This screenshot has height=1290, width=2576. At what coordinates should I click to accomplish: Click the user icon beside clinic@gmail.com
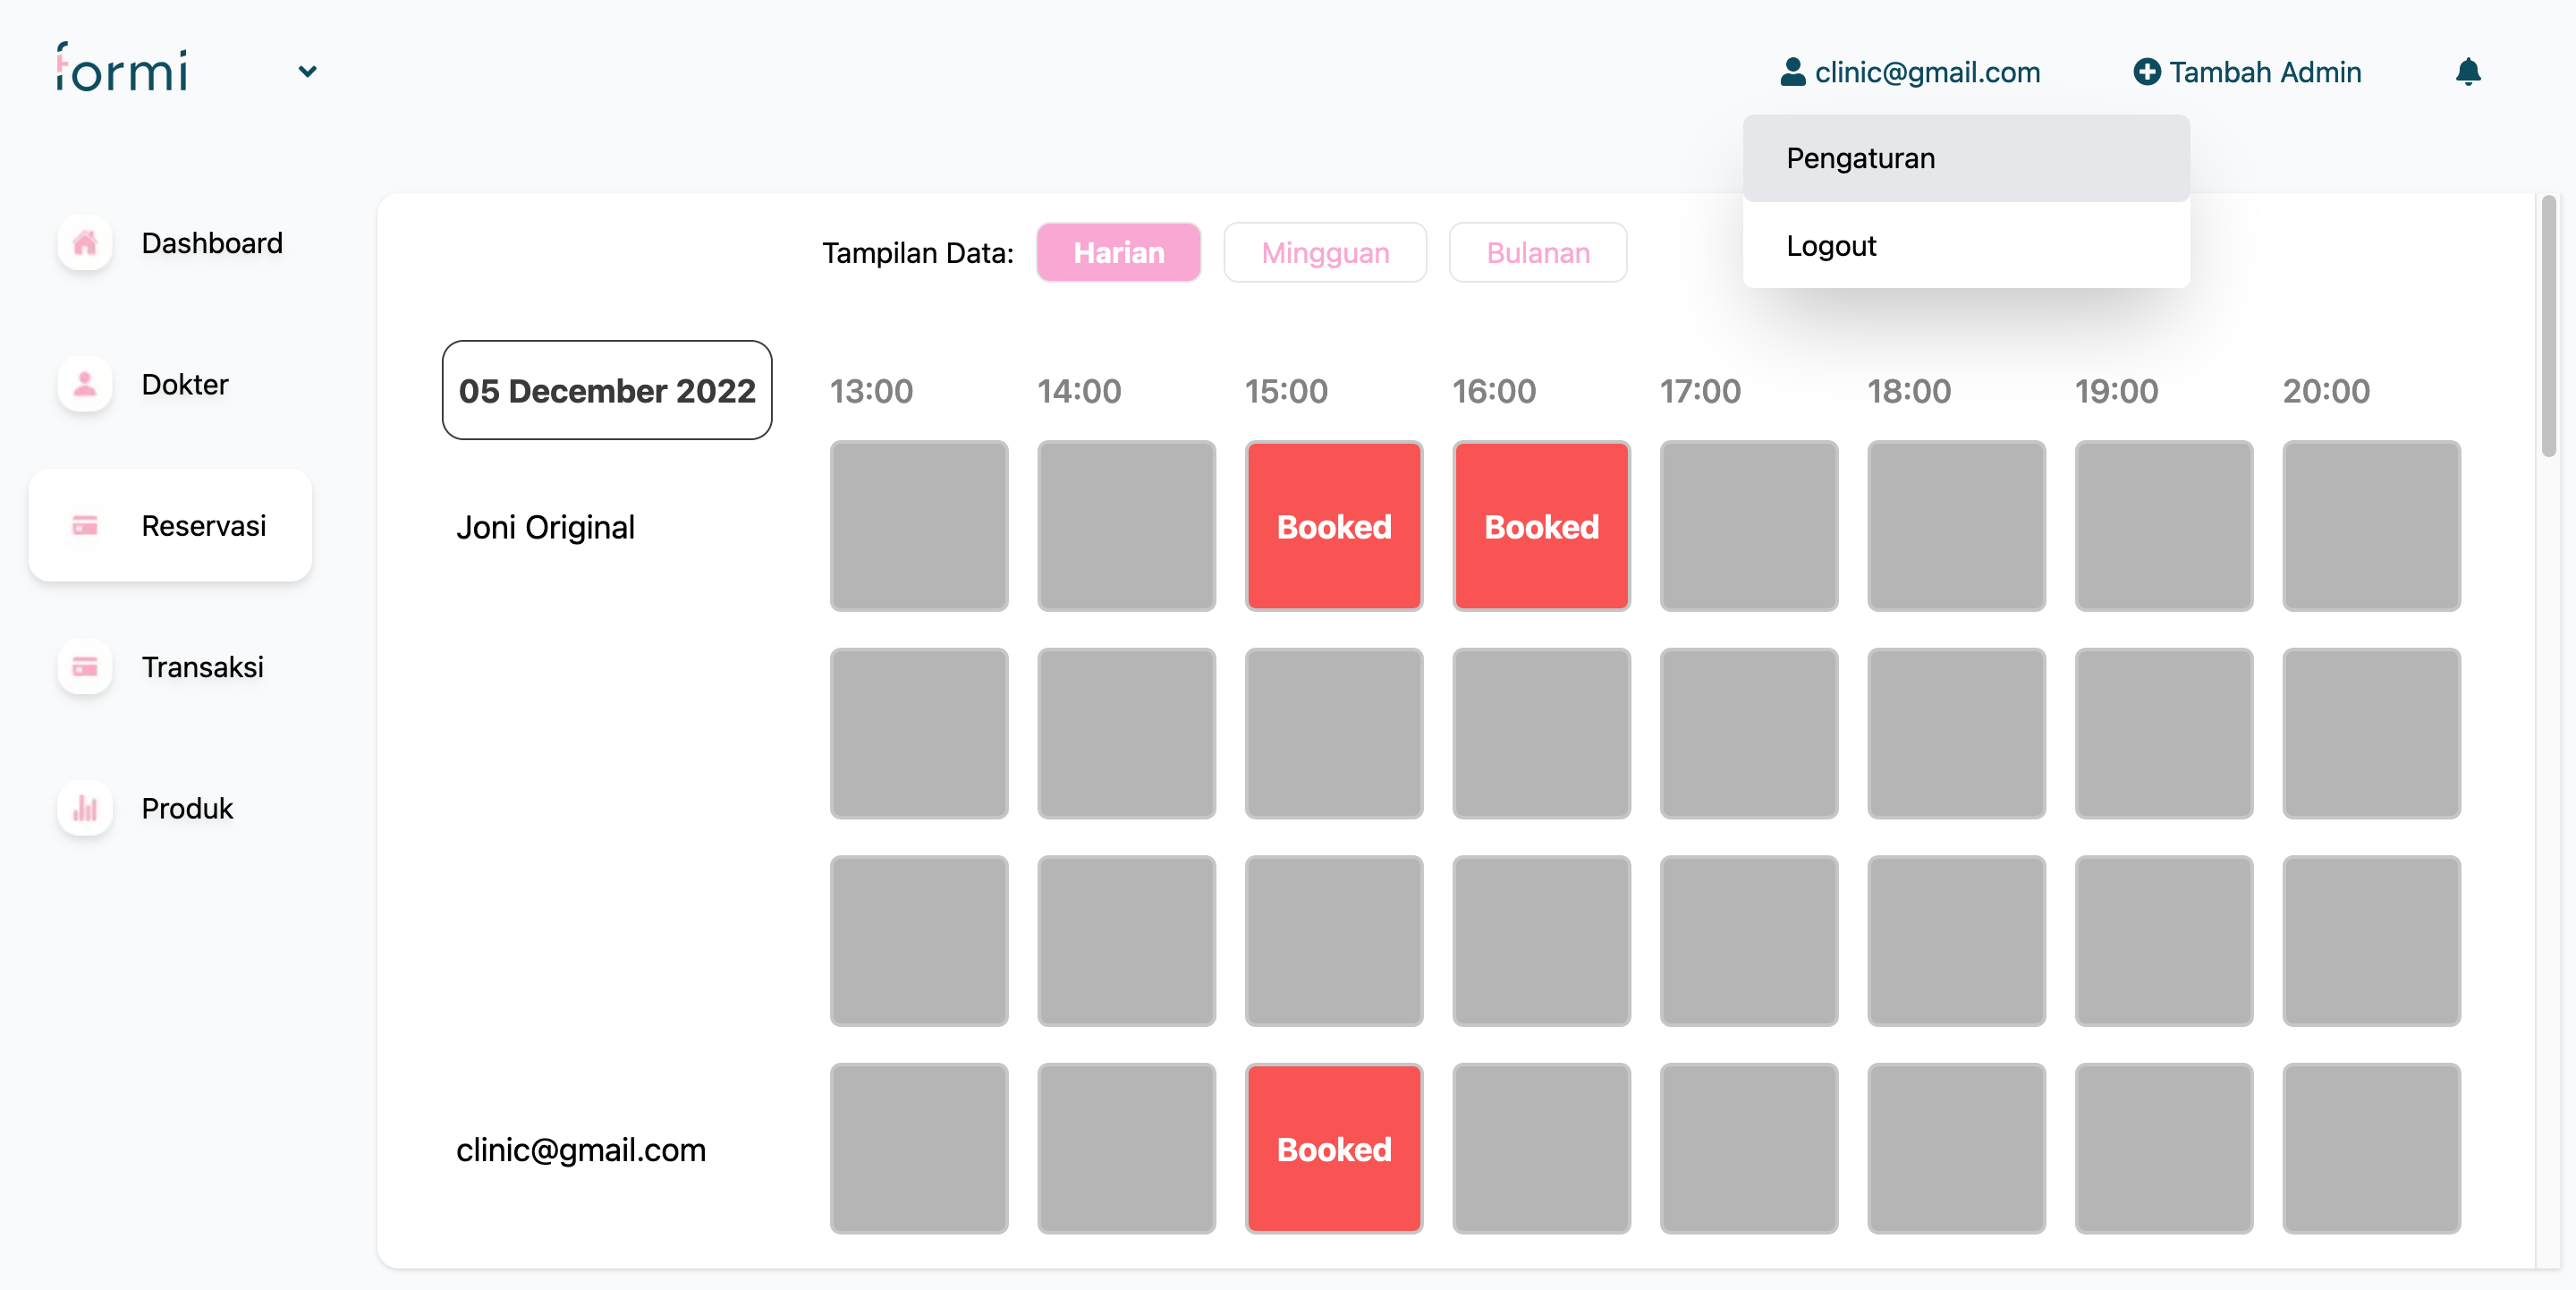pyautogui.click(x=1793, y=72)
